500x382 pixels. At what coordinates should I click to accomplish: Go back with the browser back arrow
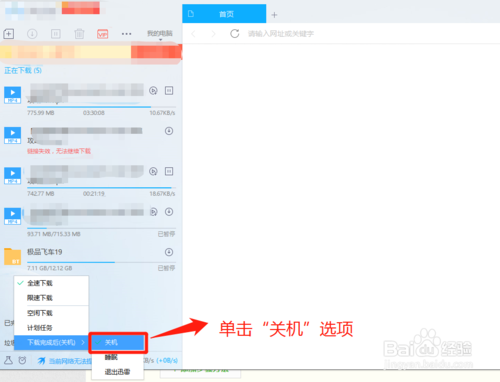point(193,34)
